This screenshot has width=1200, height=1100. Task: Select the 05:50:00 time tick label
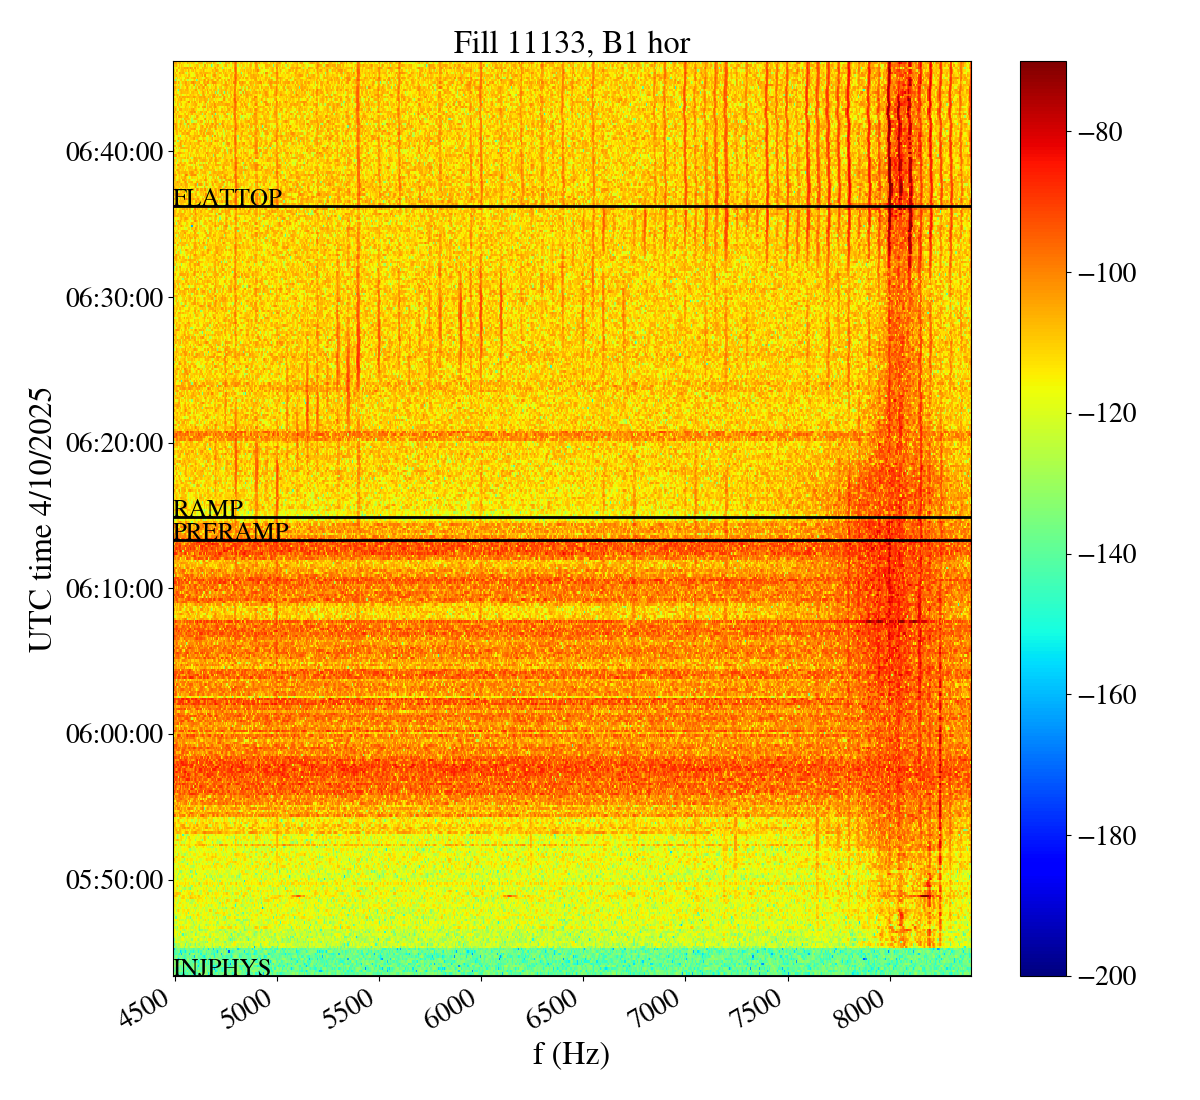[x=114, y=880]
